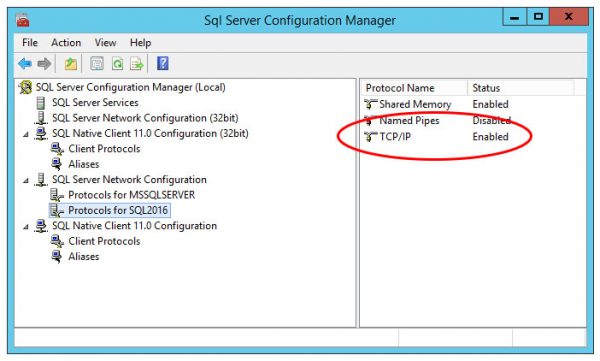Sort by Protocol Name column header

(414, 88)
